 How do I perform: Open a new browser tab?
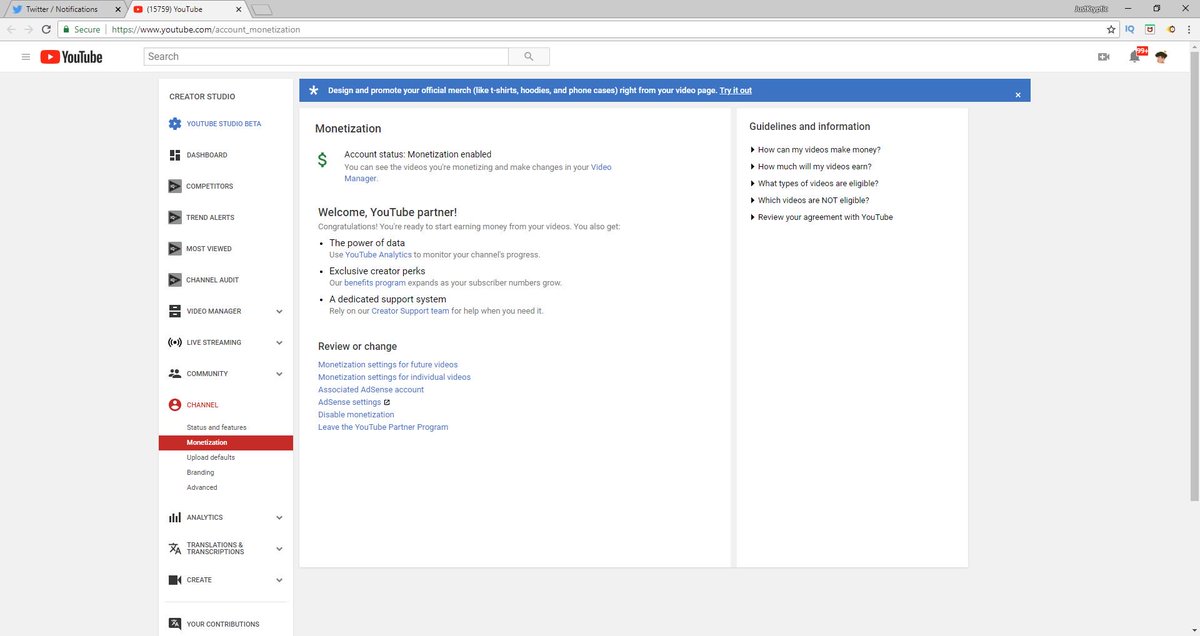(x=262, y=10)
